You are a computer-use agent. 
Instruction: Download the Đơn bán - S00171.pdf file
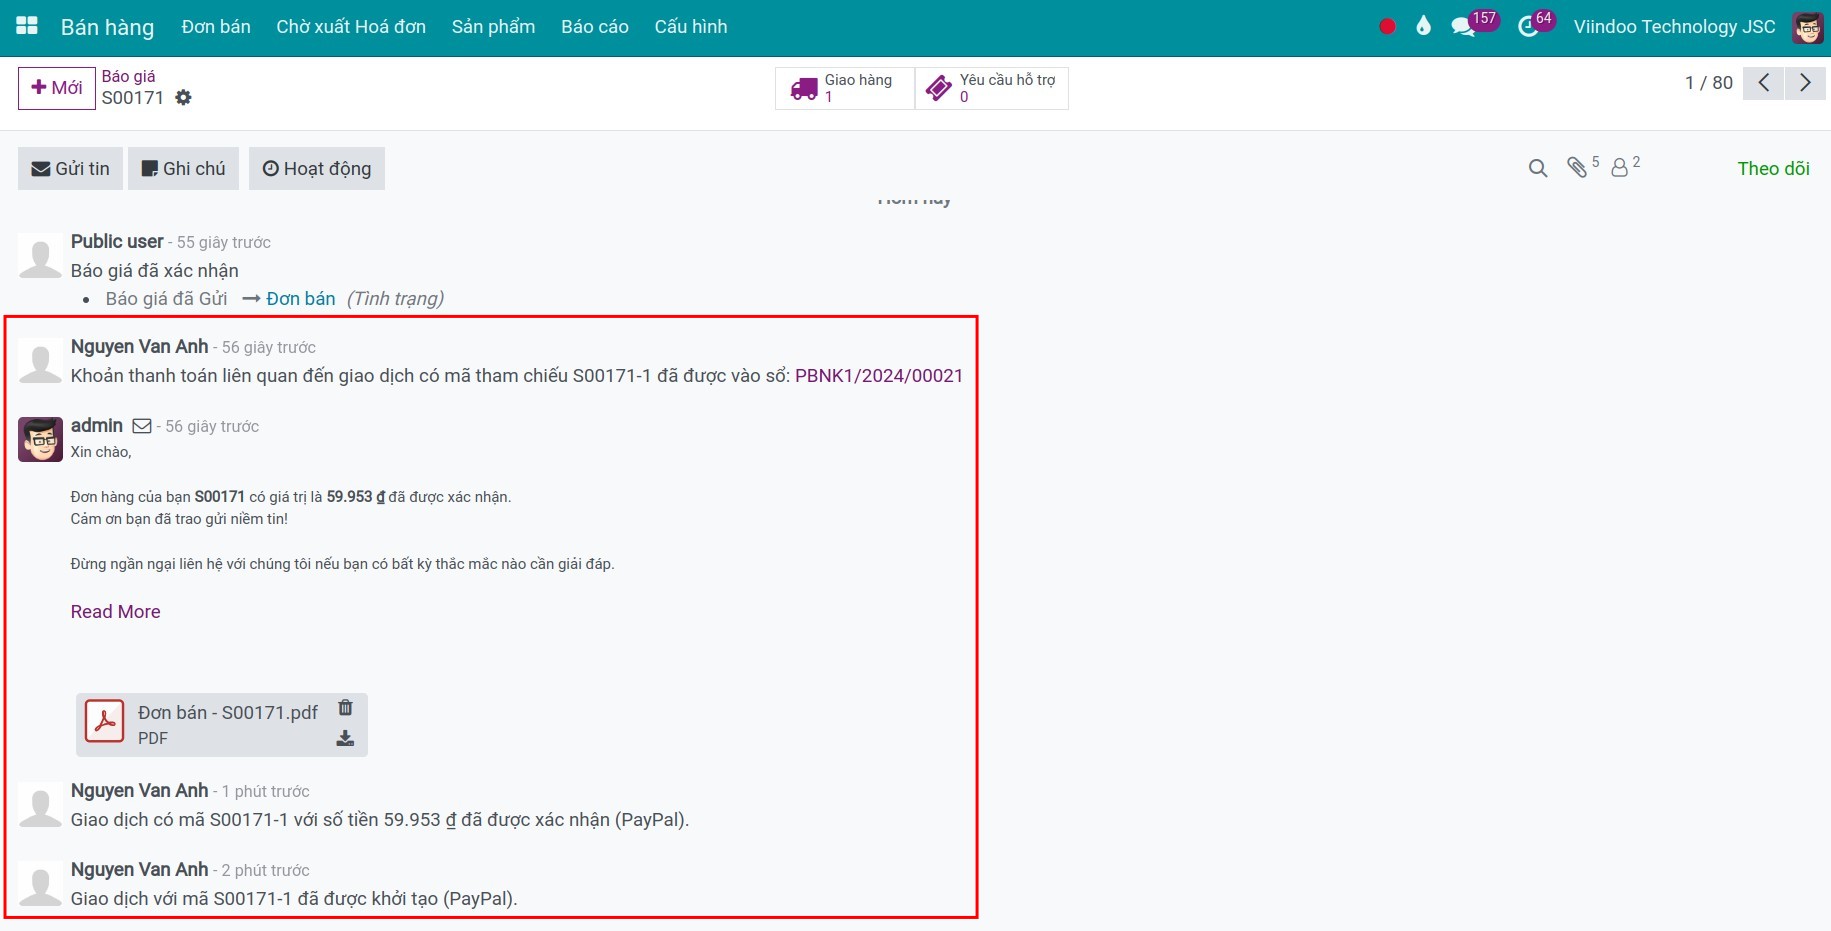click(345, 739)
